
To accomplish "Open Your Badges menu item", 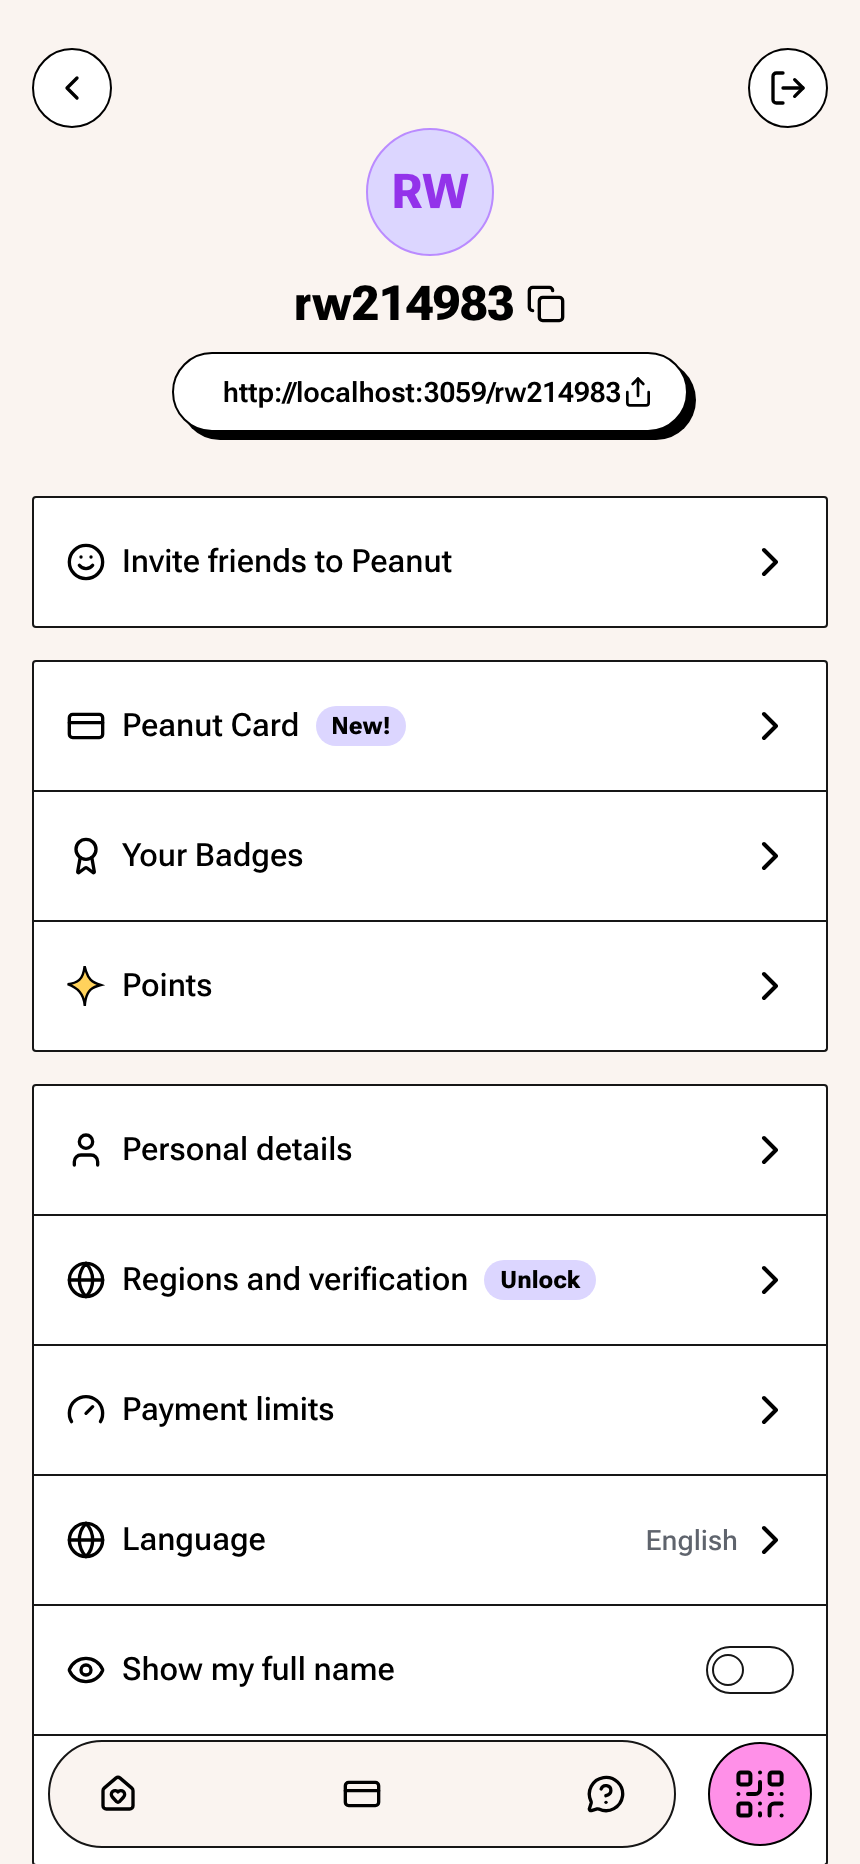I will click(x=430, y=856).
